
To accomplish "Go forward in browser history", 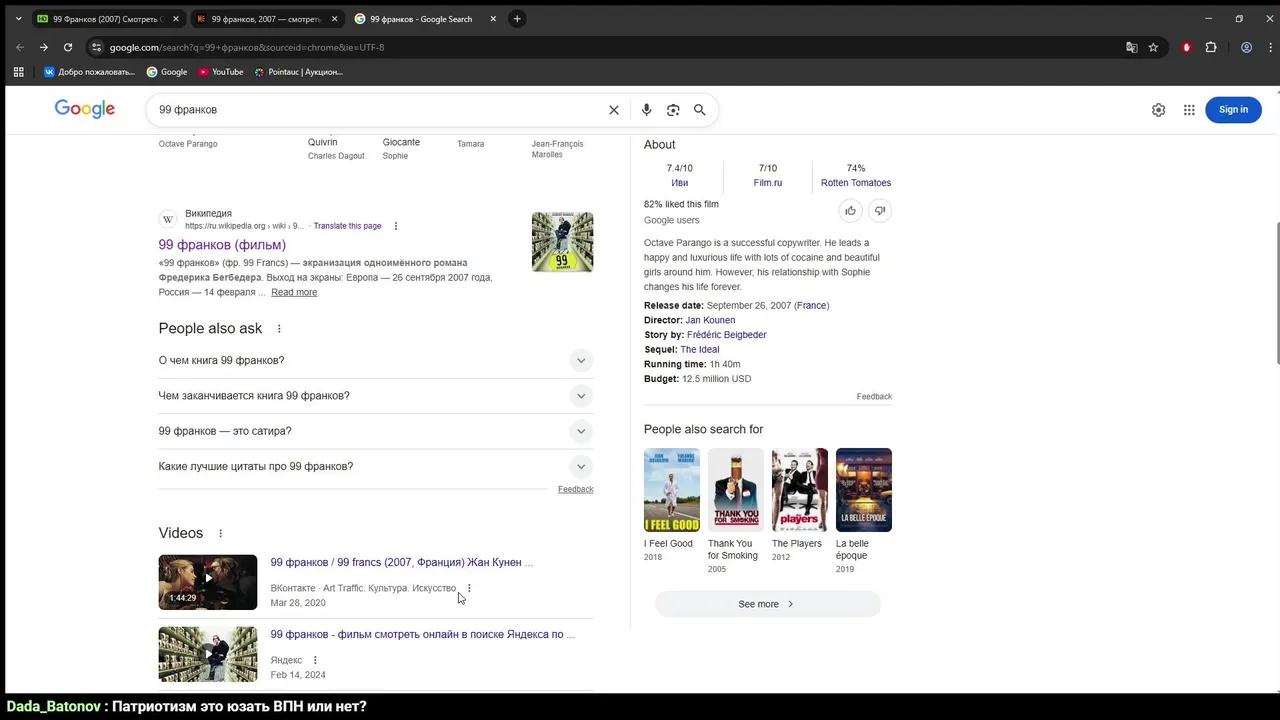I will (x=44, y=47).
